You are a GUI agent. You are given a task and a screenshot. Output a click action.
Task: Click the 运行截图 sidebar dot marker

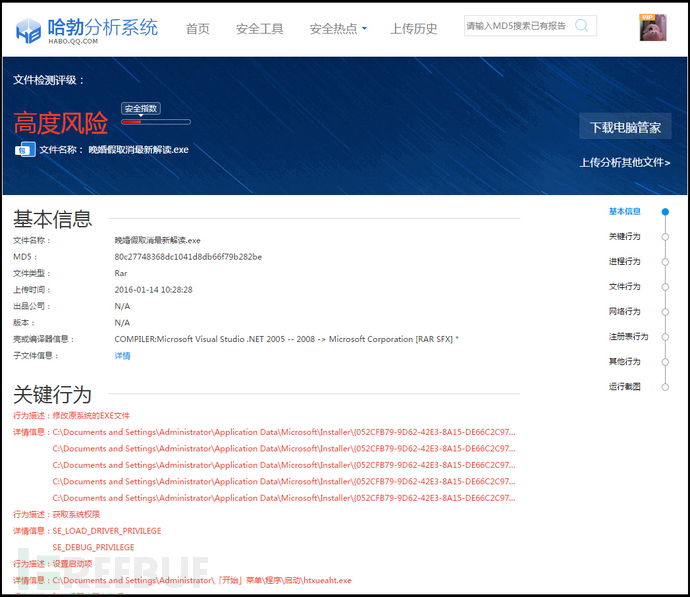[665, 387]
